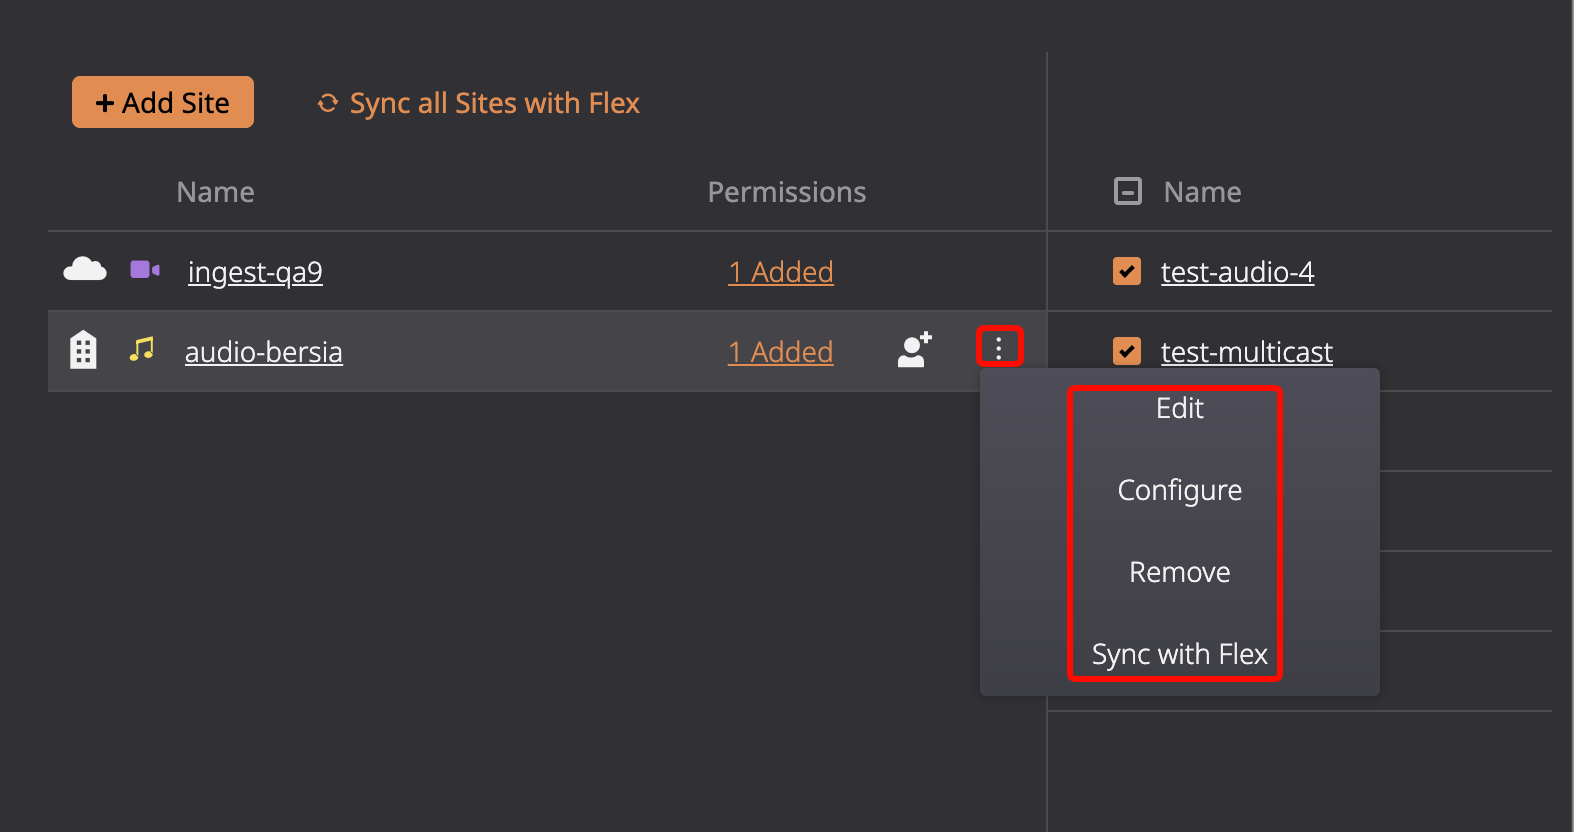The image size is (1574, 832).
Task: Open the test-audio-4 link
Action: click(x=1237, y=272)
